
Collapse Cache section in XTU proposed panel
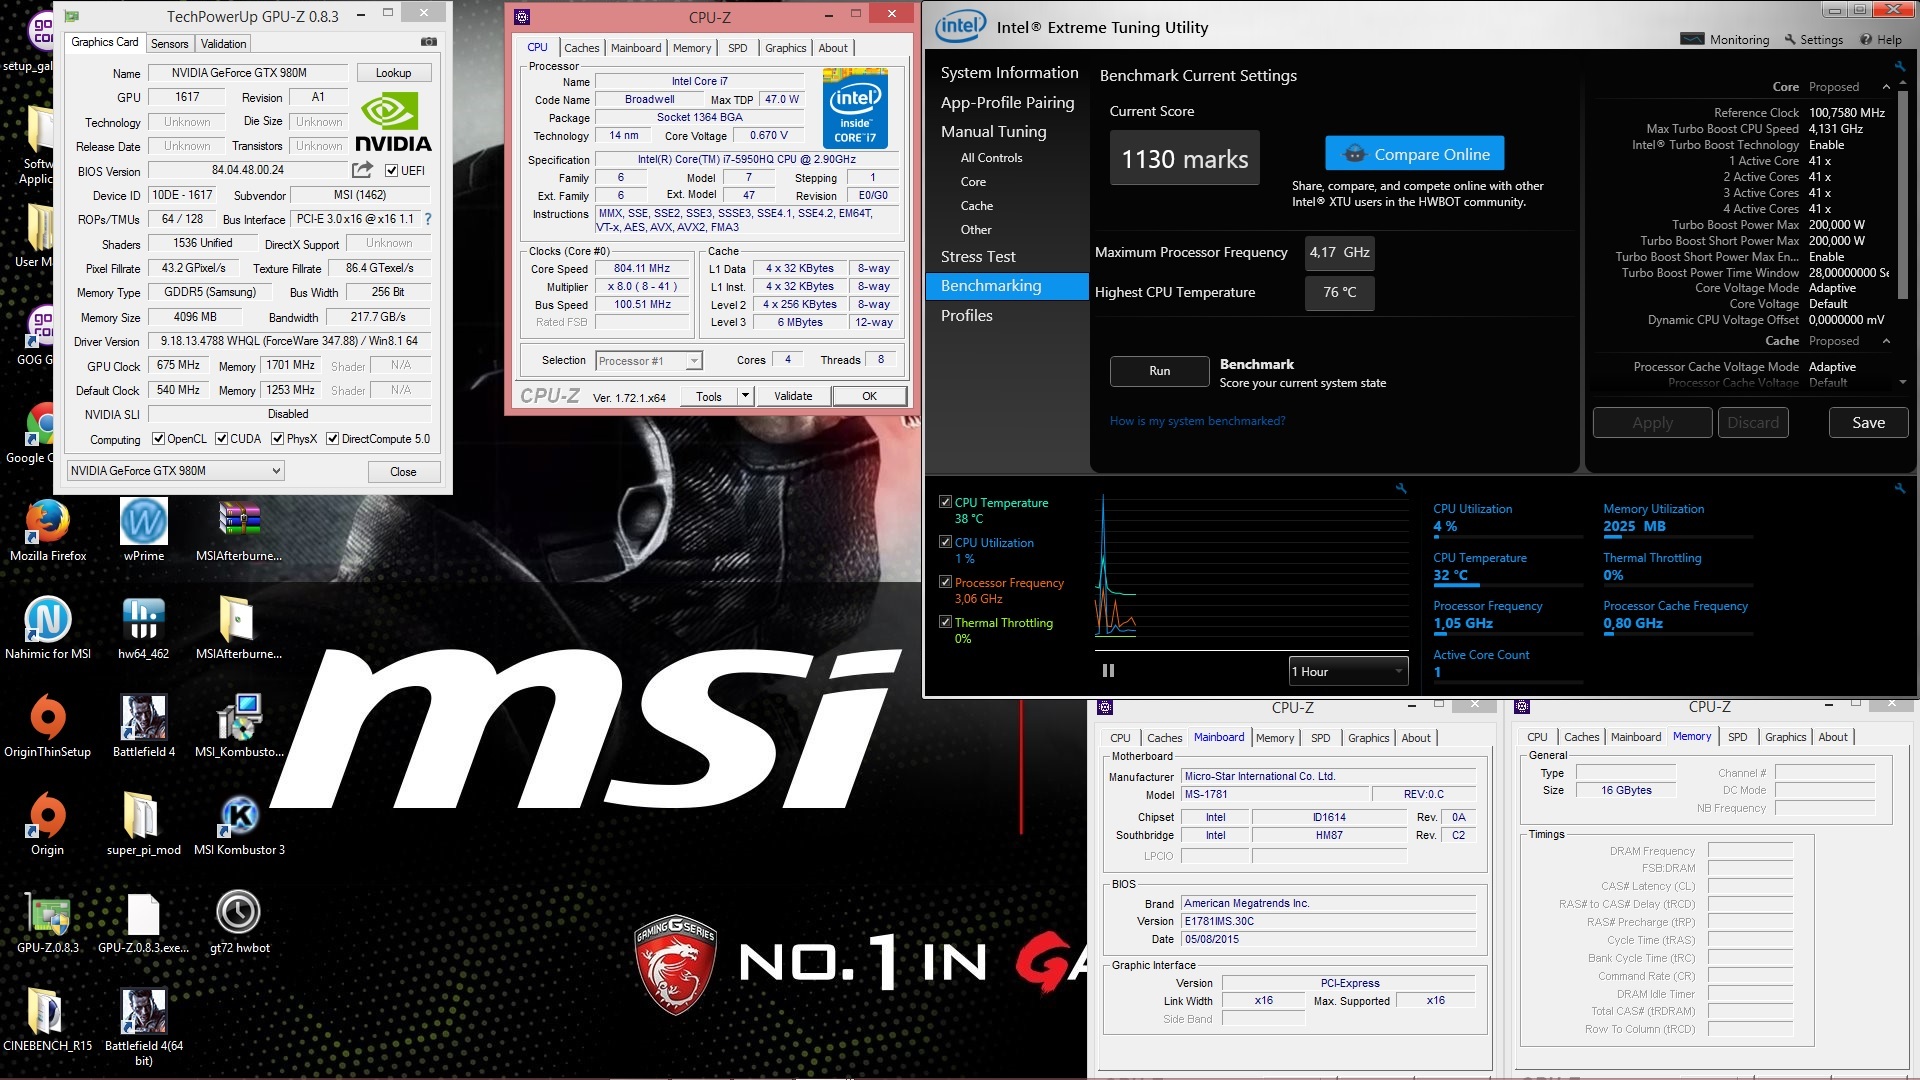coord(1886,341)
